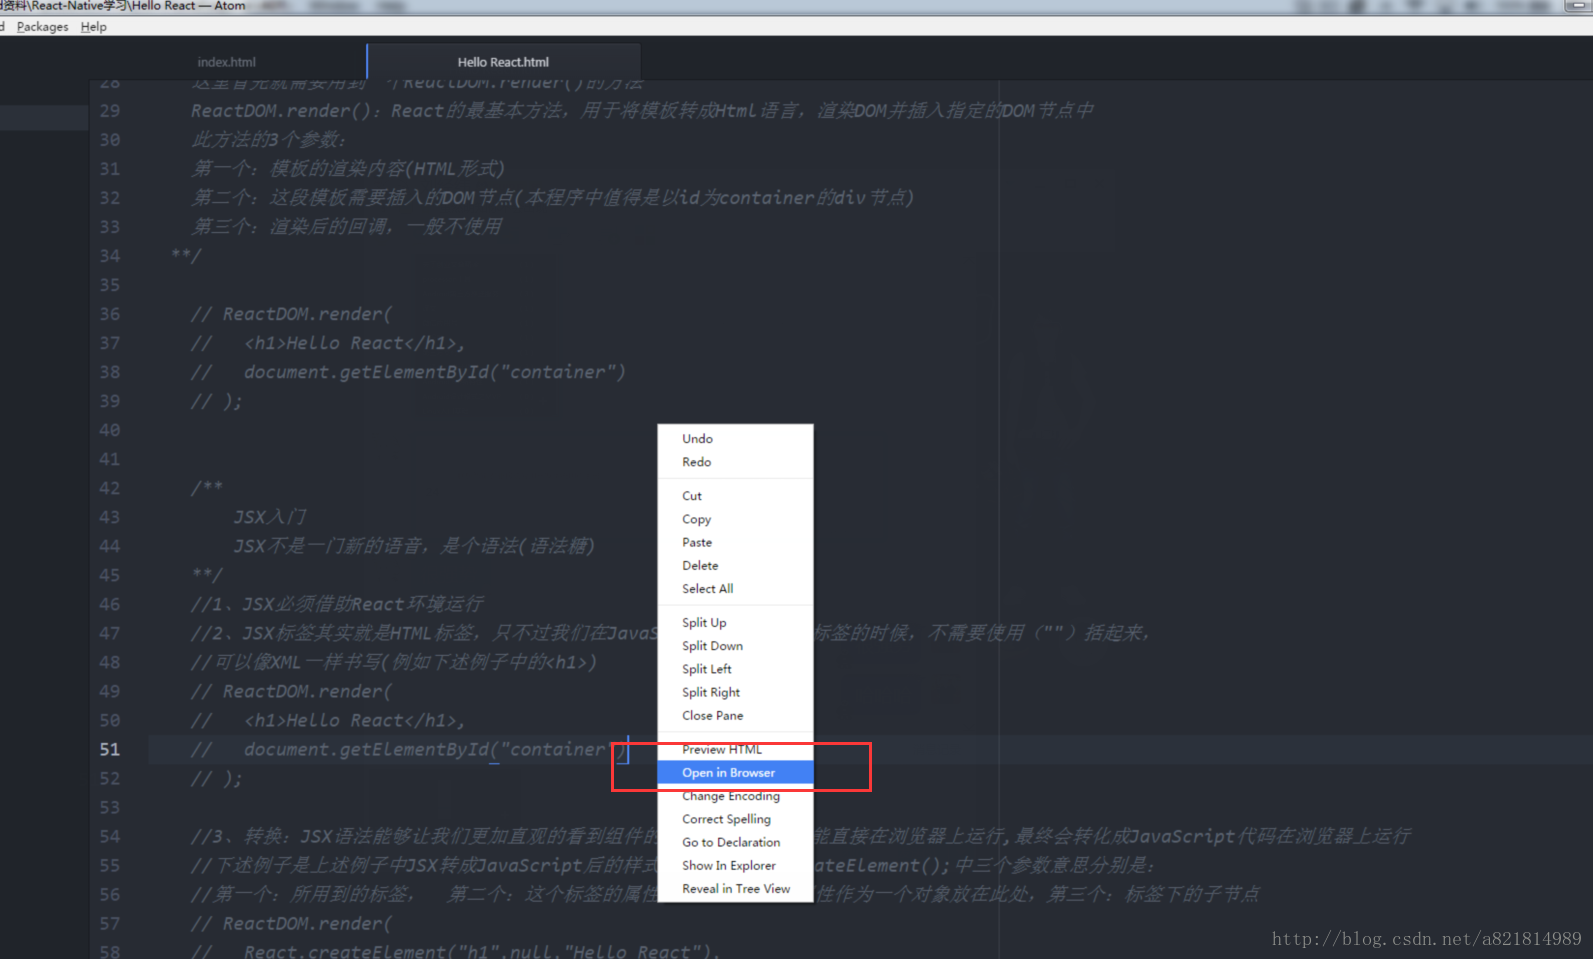The height and width of the screenshot is (959, 1593).
Task: Choose Change Encoding in the context menu
Action: 735,796
